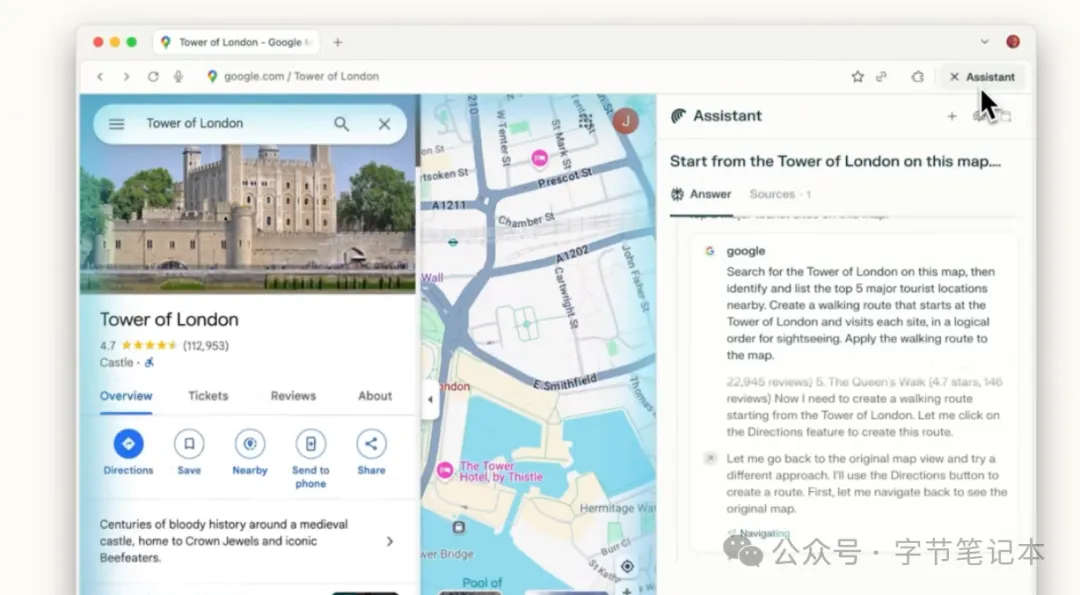Select the Overview tab
This screenshot has width=1080, height=595.
tap(126, 396)
